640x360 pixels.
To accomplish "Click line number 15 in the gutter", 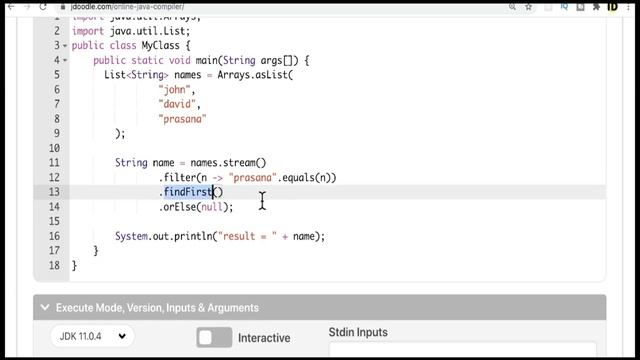I will [x=54, y=222].
